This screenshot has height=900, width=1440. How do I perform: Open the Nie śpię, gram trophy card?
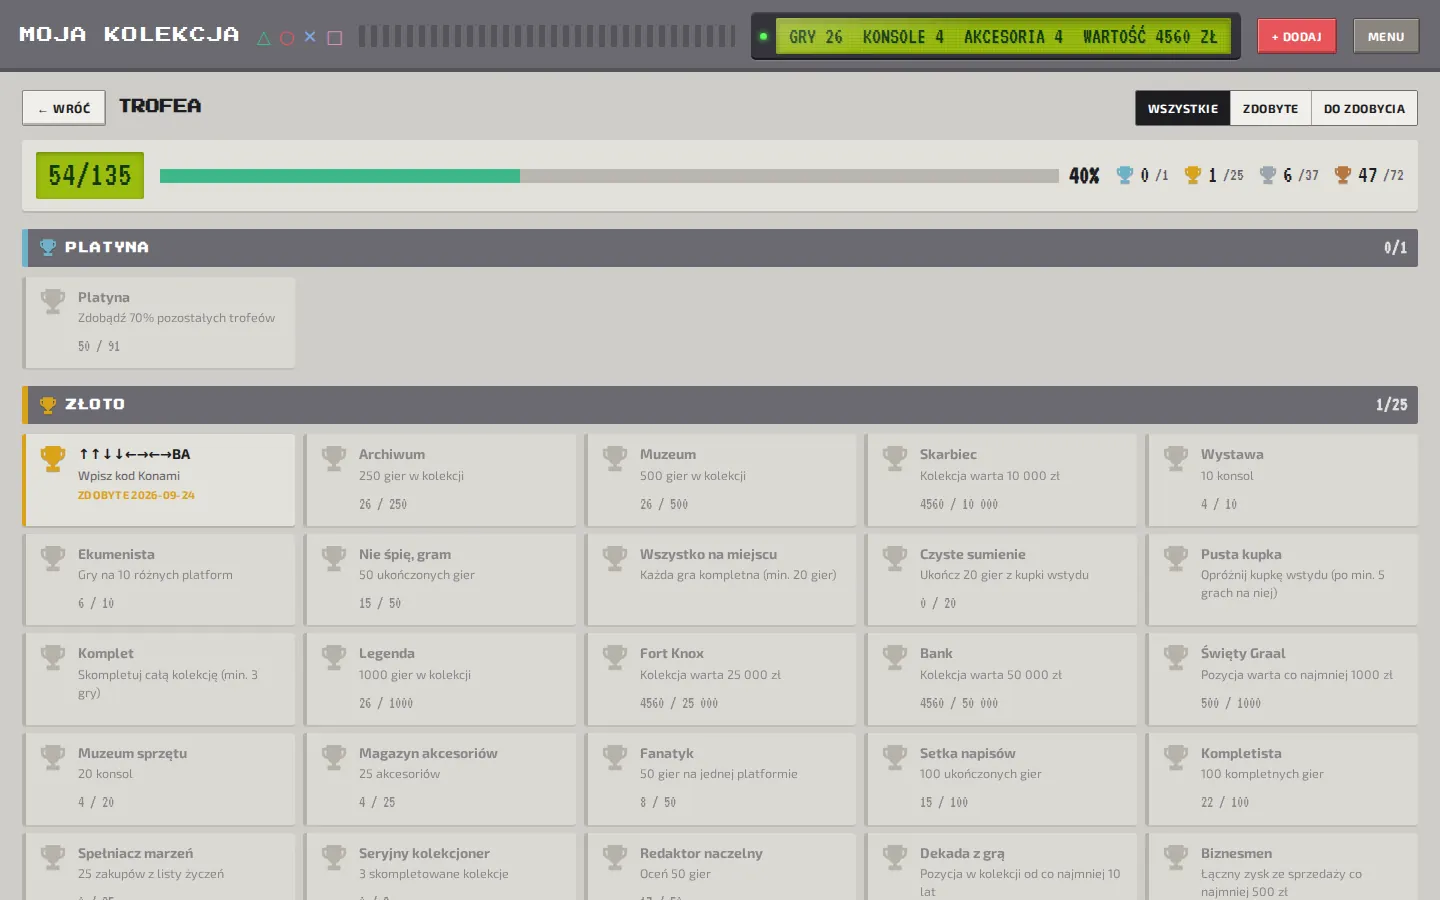440,580
